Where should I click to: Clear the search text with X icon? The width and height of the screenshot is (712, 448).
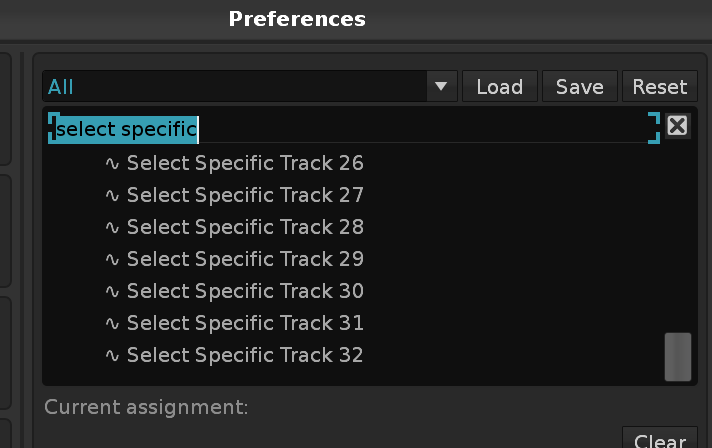click(677, 126)
